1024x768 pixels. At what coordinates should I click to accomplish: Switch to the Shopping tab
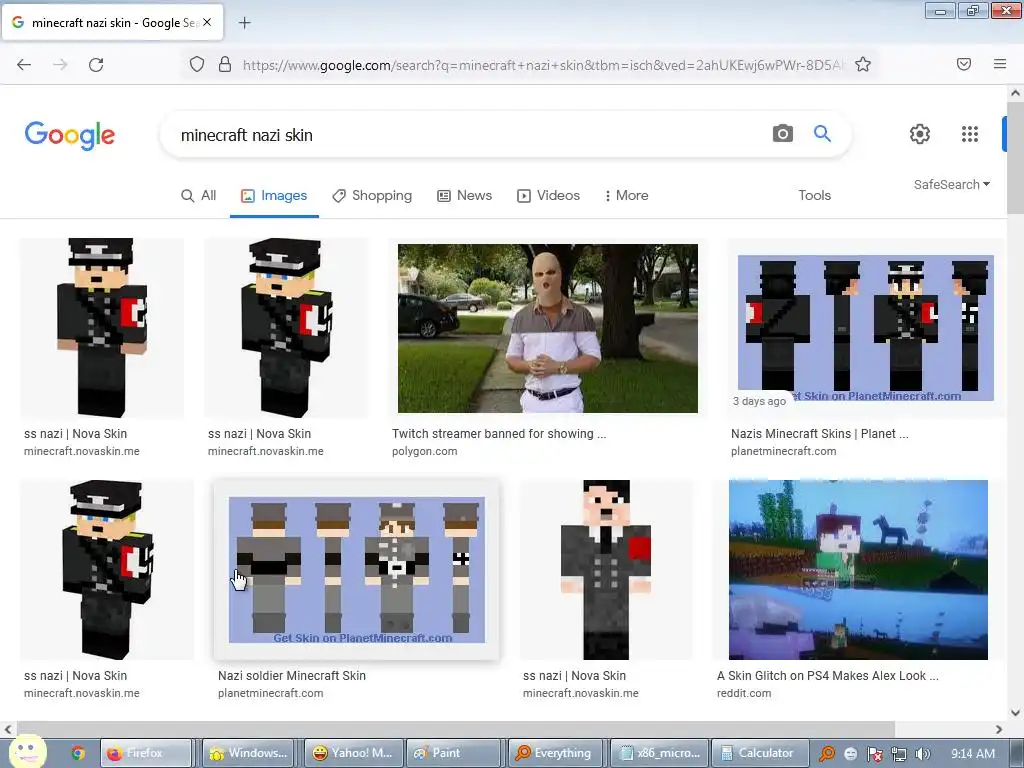point(372,195)
